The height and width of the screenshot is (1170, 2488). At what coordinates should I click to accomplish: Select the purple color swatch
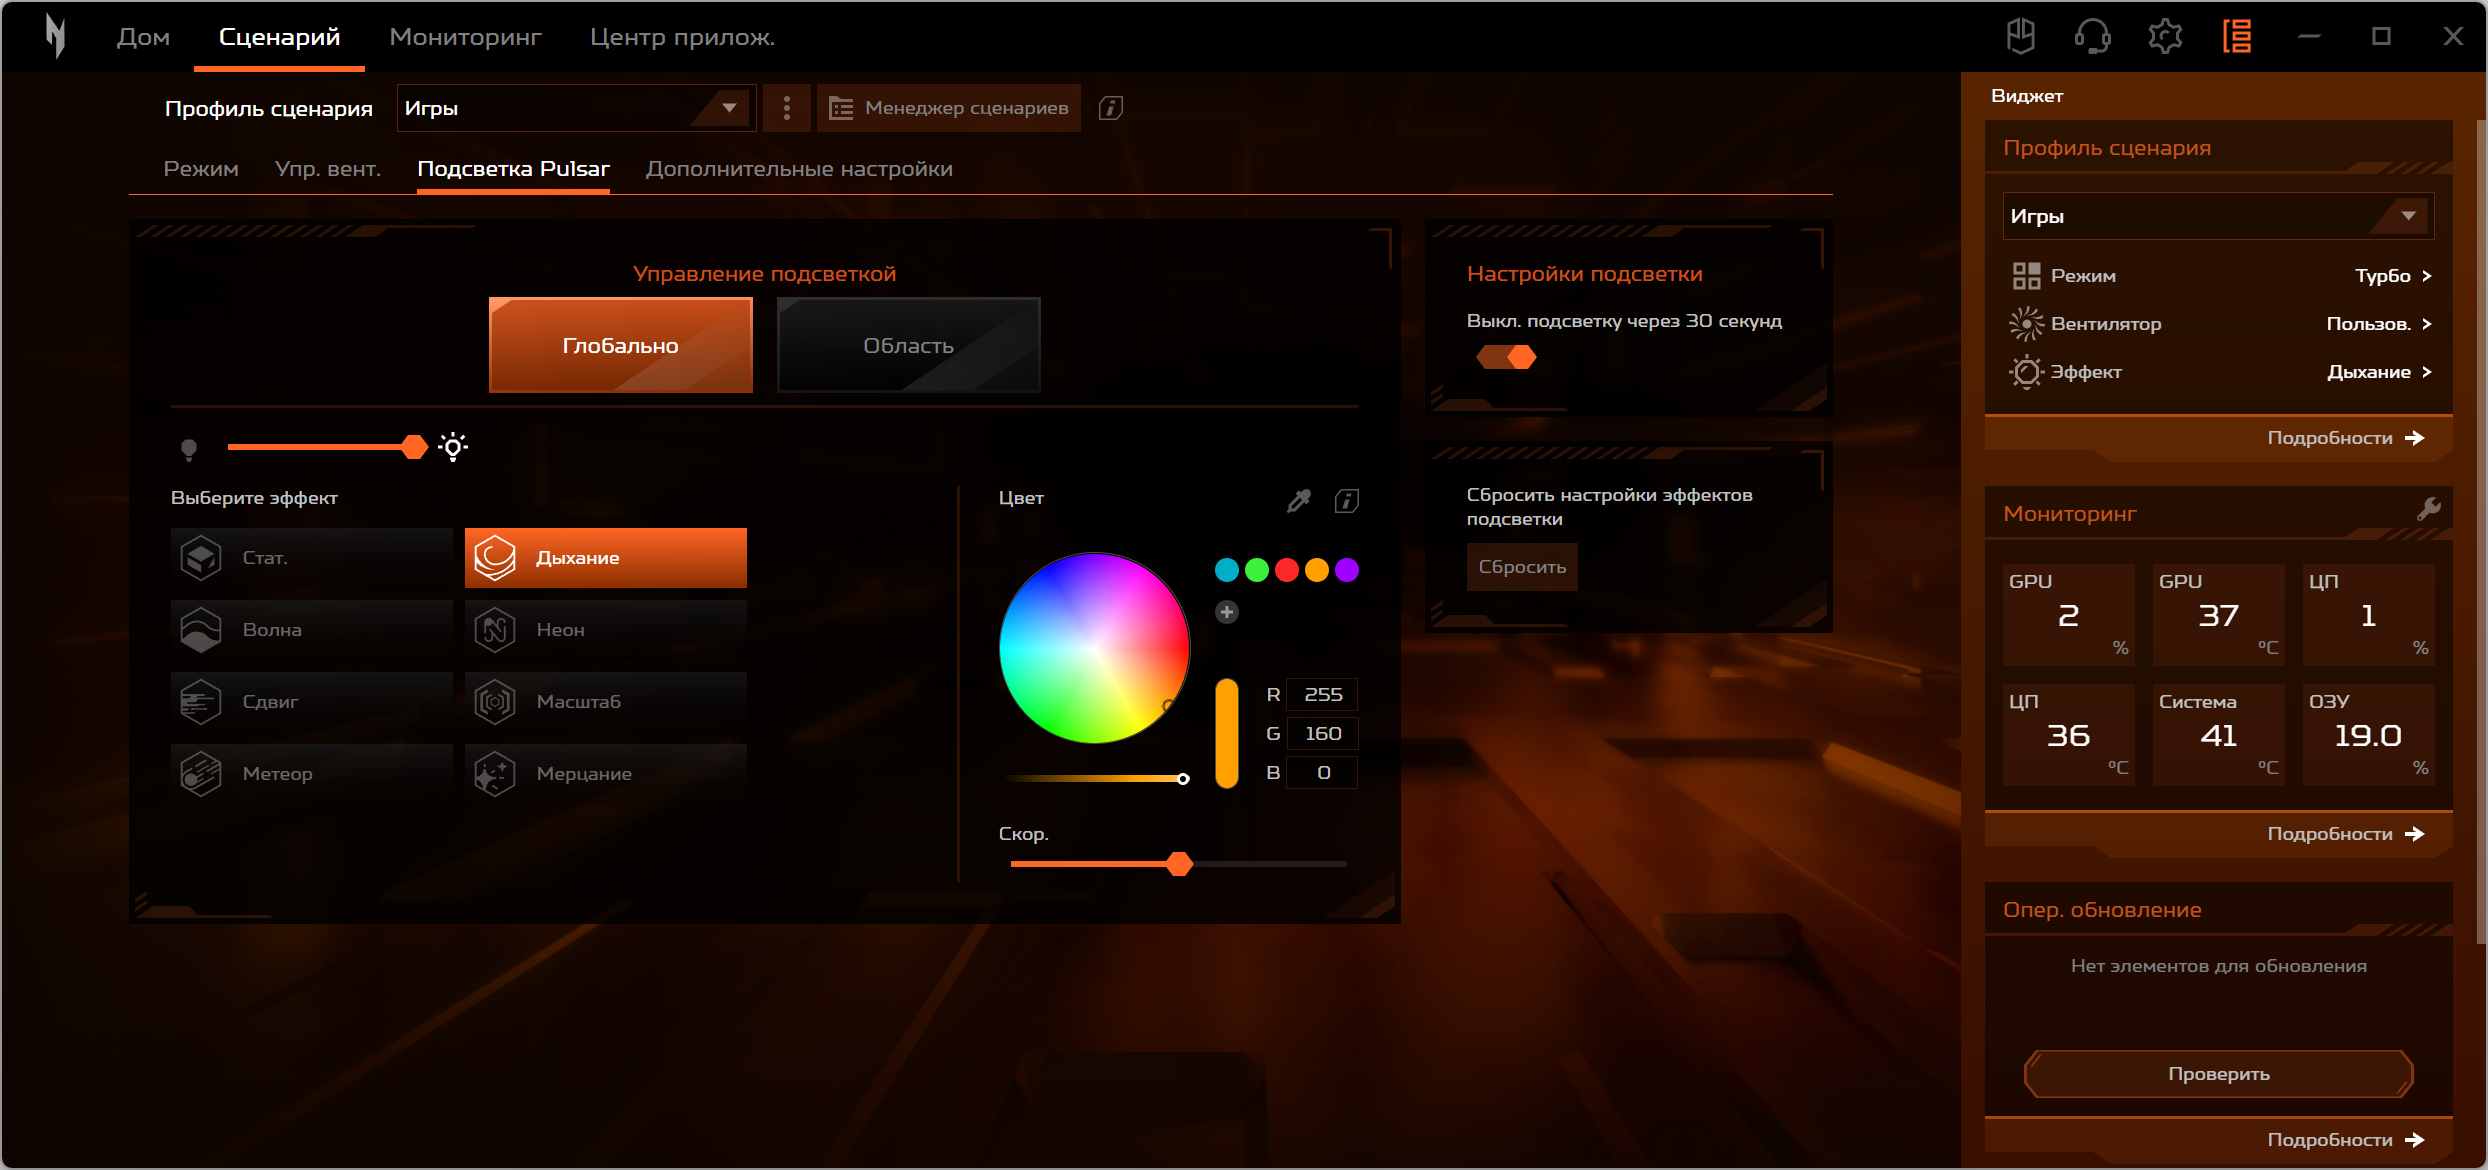tap(1347, 570)
